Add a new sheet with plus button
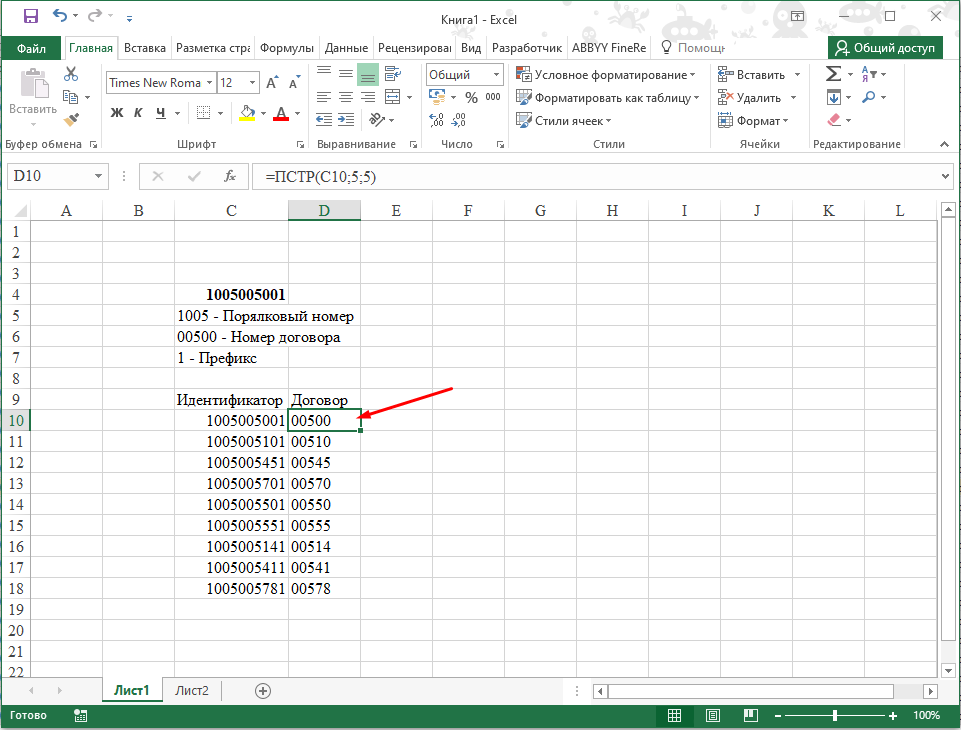The width and height of the screenshot is (961, 730). click(x=262, y=691)
